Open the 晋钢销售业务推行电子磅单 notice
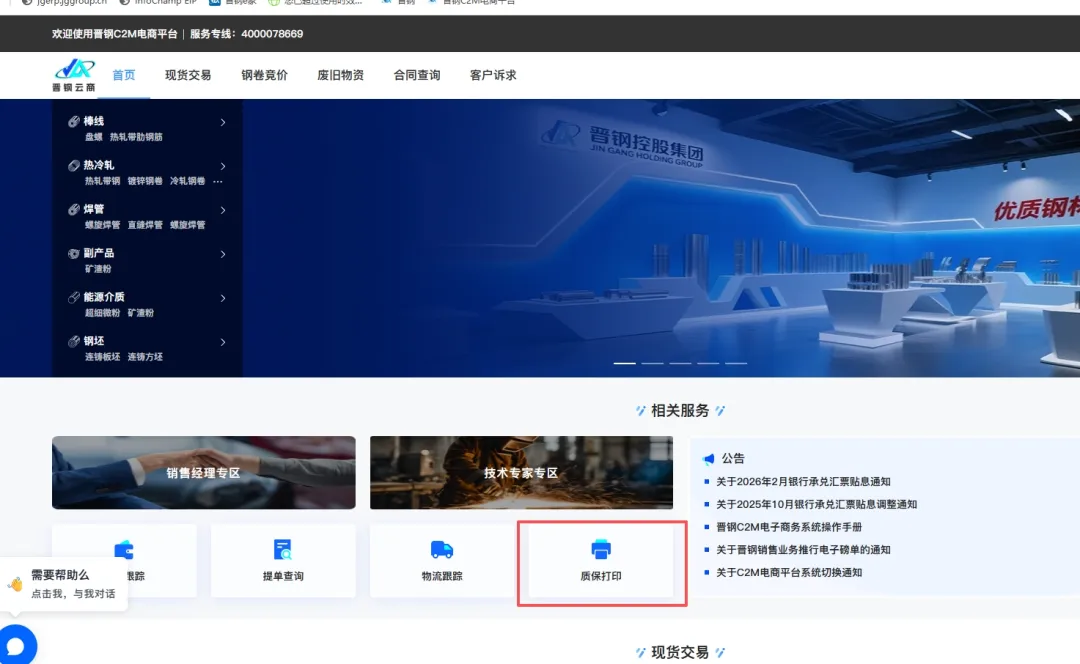 click(803, 550)
